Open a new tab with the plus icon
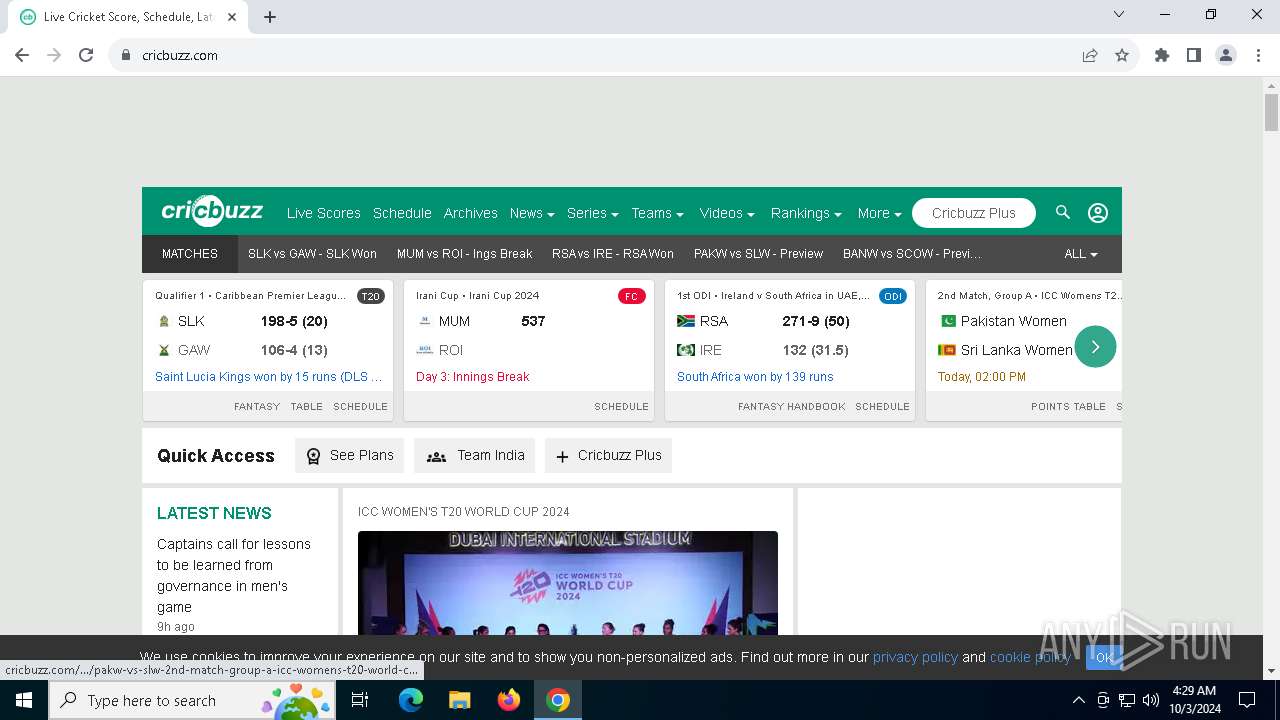 pyautogui.click(x=270, y=16)
